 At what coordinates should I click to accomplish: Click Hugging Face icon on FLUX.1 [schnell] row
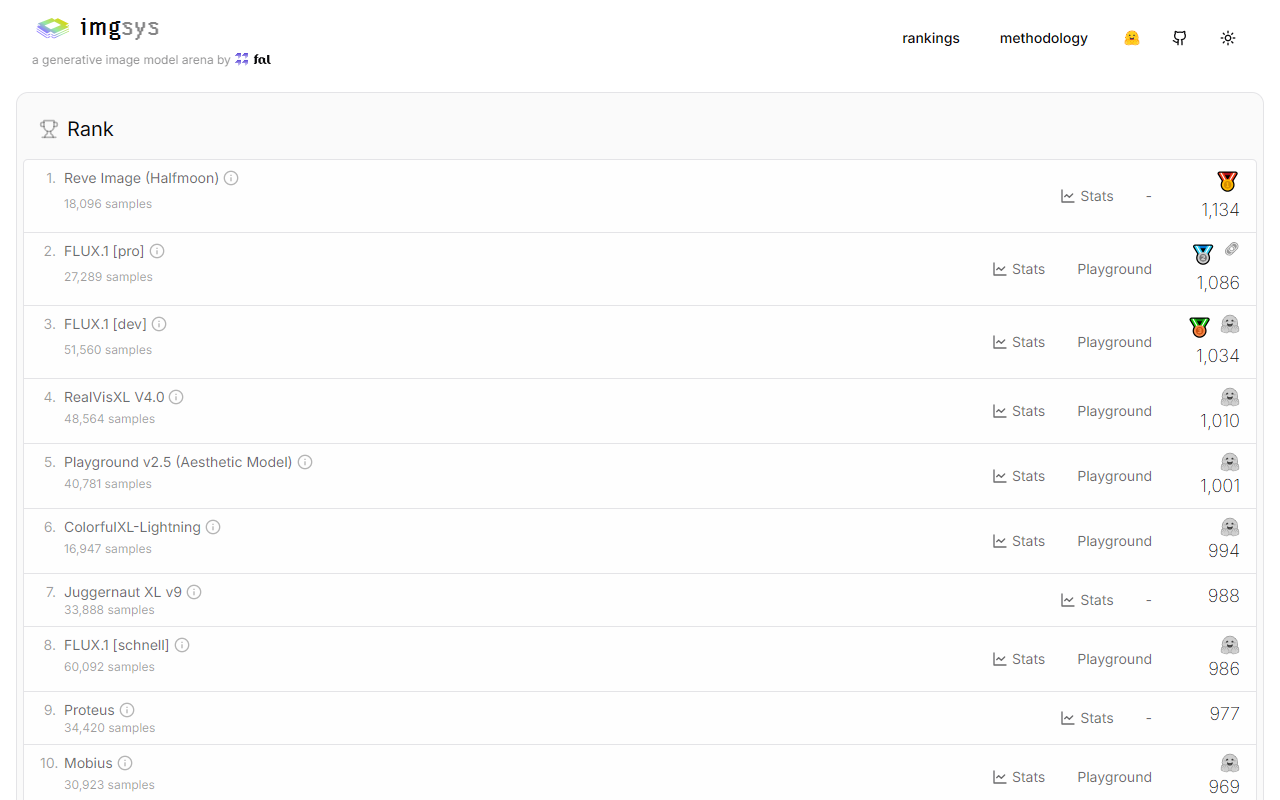pos(1230,645)
